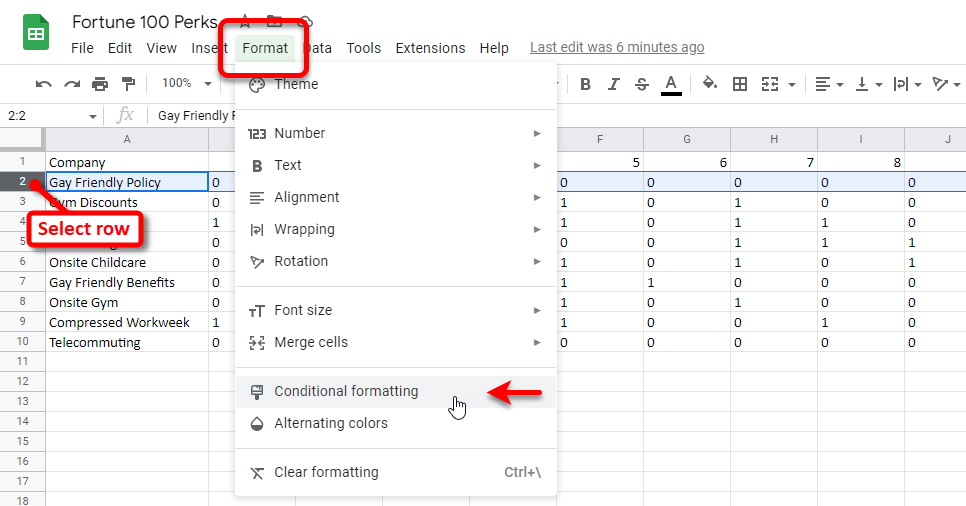Click the Compressed Workweek cell
966x506 pixels.
coord(127,322)
